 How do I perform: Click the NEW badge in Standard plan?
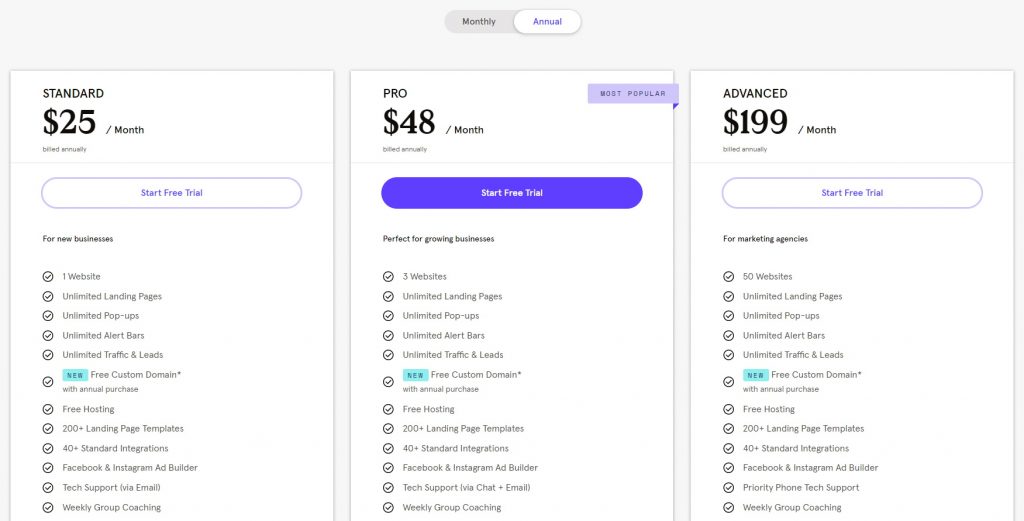pos(75,375)
